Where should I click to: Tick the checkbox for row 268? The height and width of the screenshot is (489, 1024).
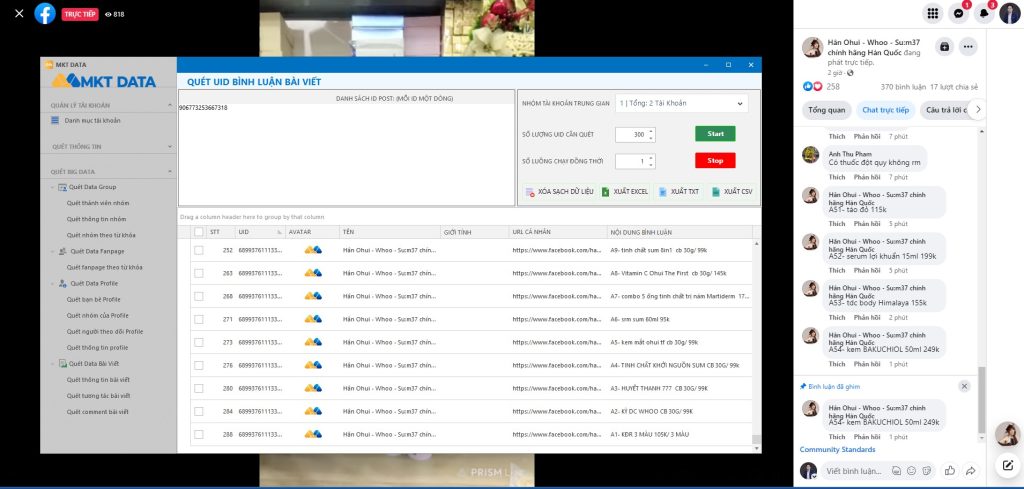(199, 296)
